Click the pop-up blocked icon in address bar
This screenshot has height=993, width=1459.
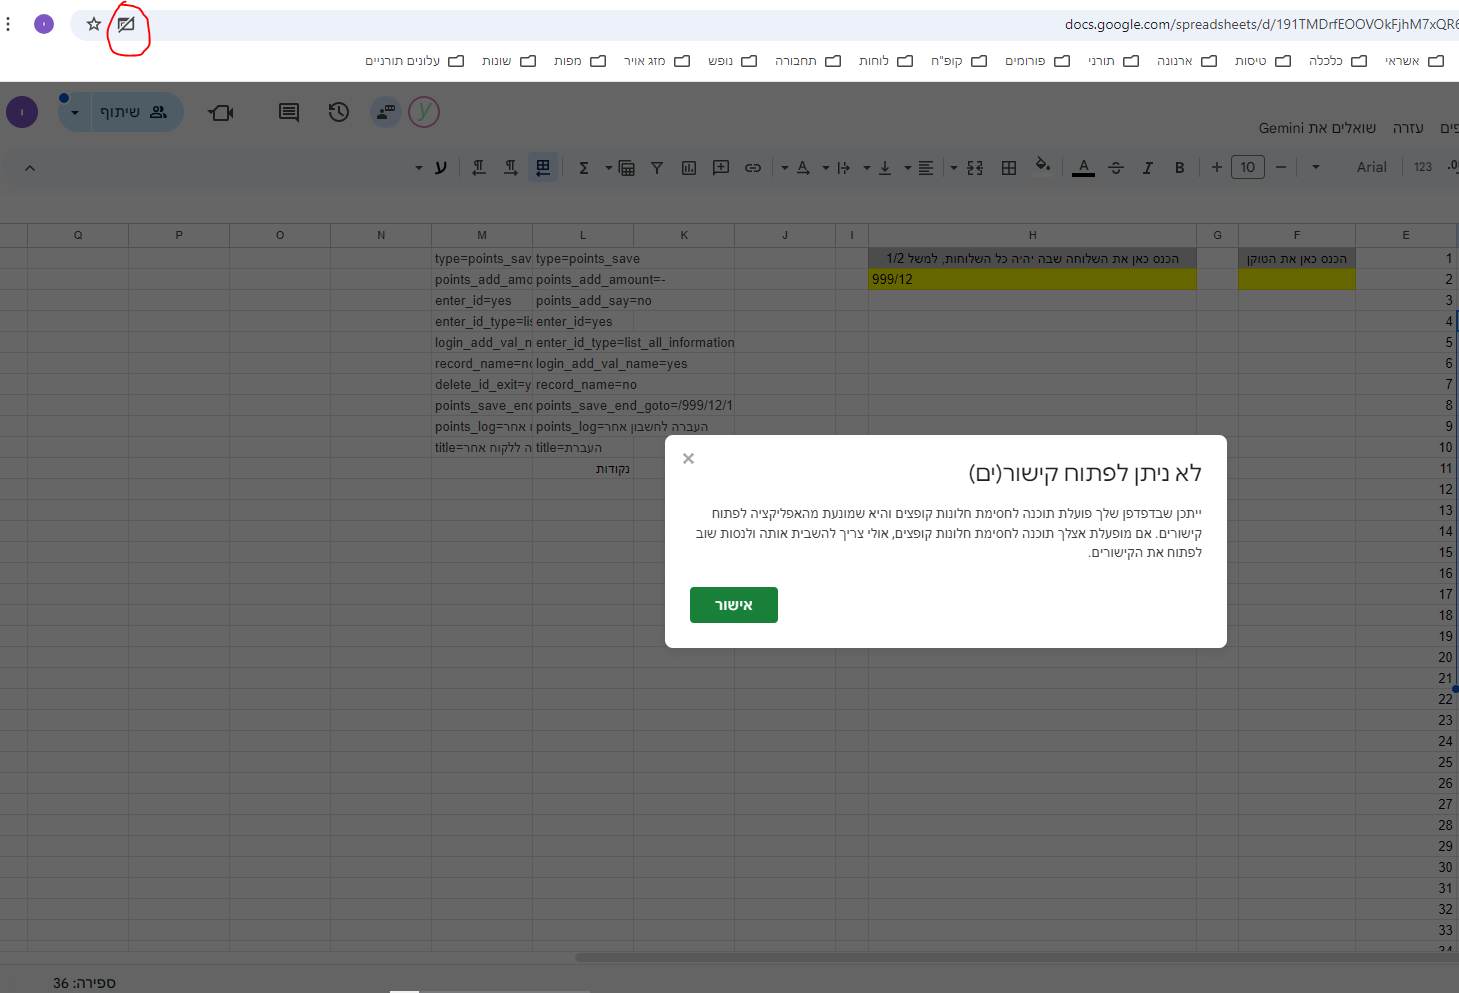(126, 24)
